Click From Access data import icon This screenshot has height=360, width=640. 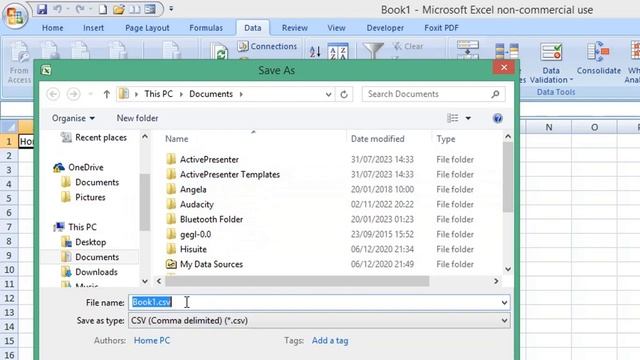point(19,61)
